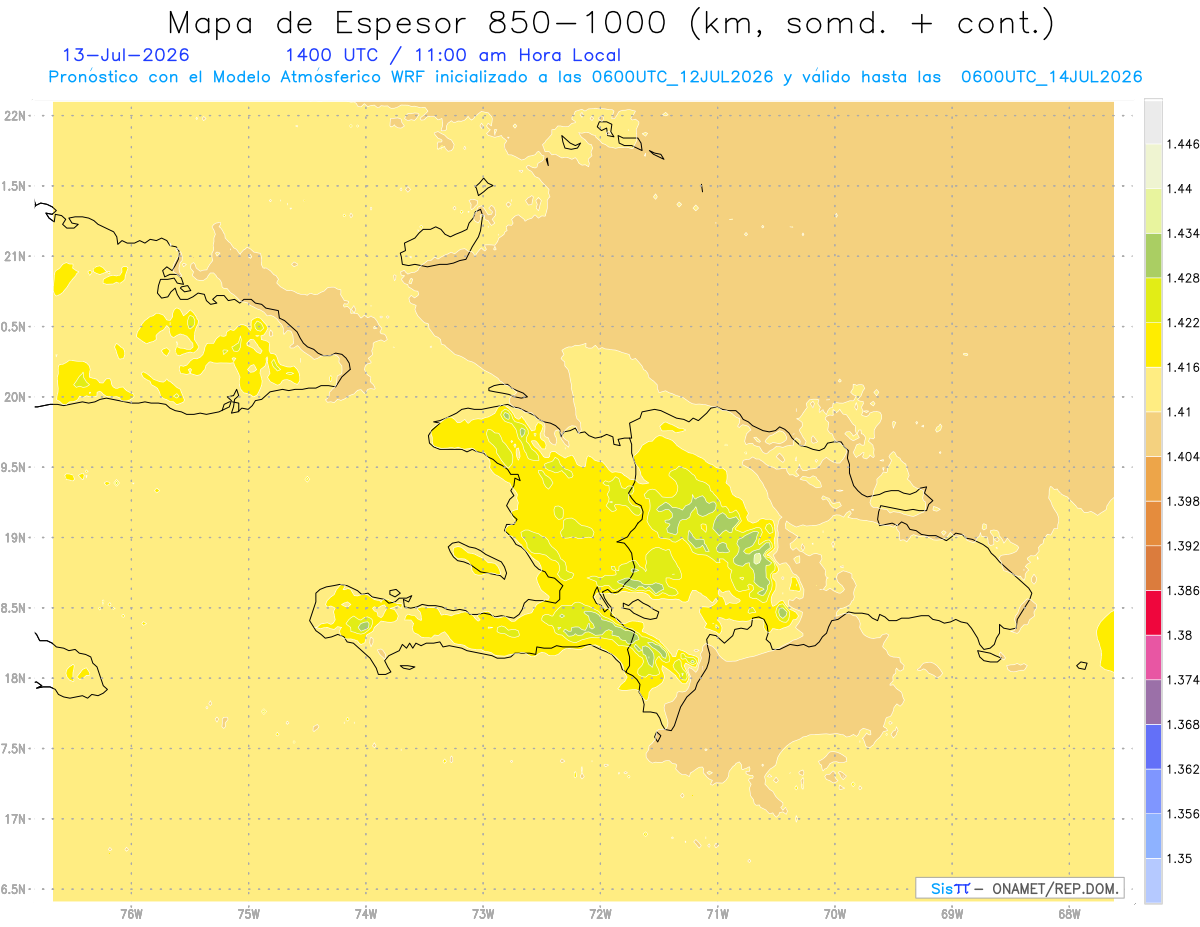Viewport: 1200px width, 927px height.
Task: Click the tan legend swatch below 1.41
Action: coord(1153,433)
